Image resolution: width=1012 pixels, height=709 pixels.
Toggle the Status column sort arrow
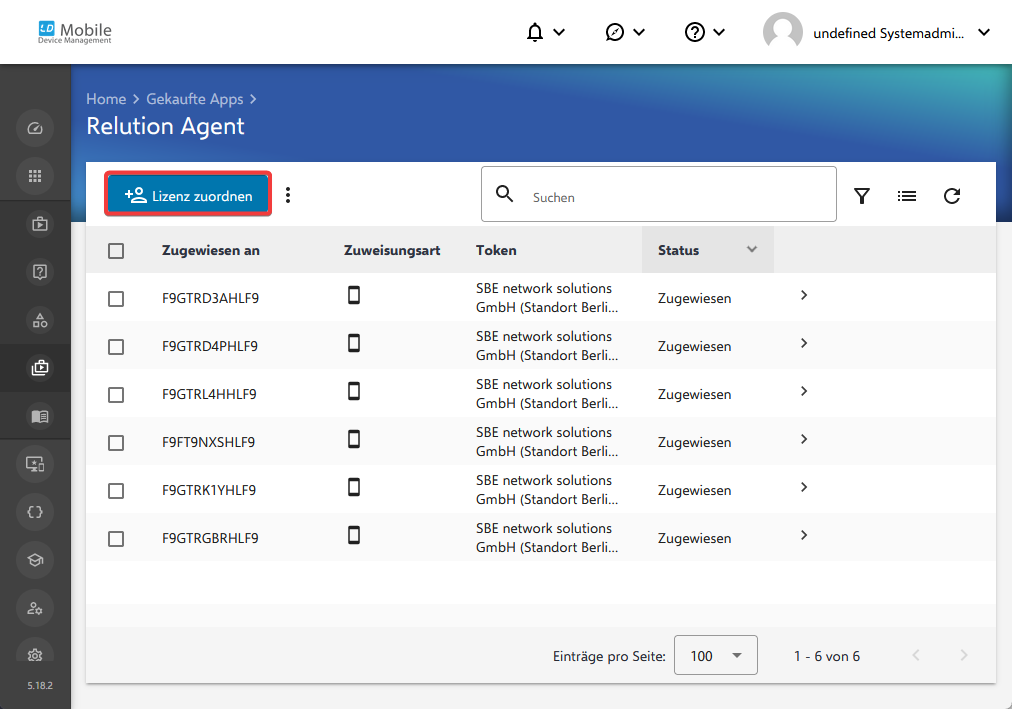[x=752, y=249]
